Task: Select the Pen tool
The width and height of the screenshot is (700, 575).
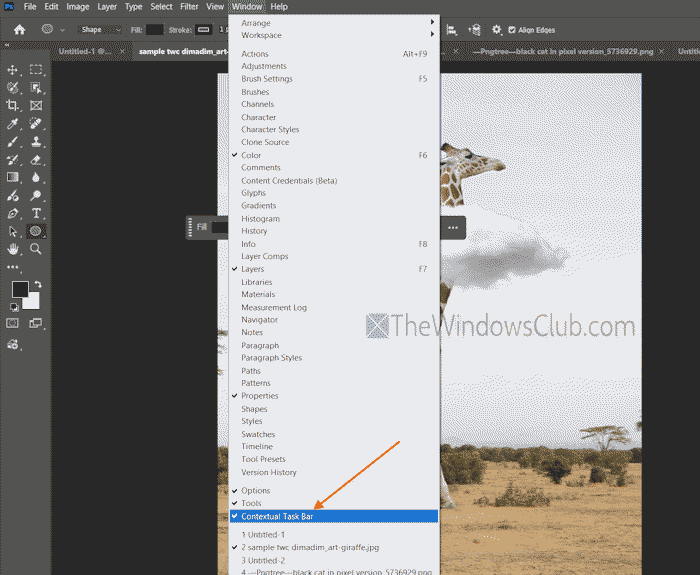Action: tap(12, 213)
